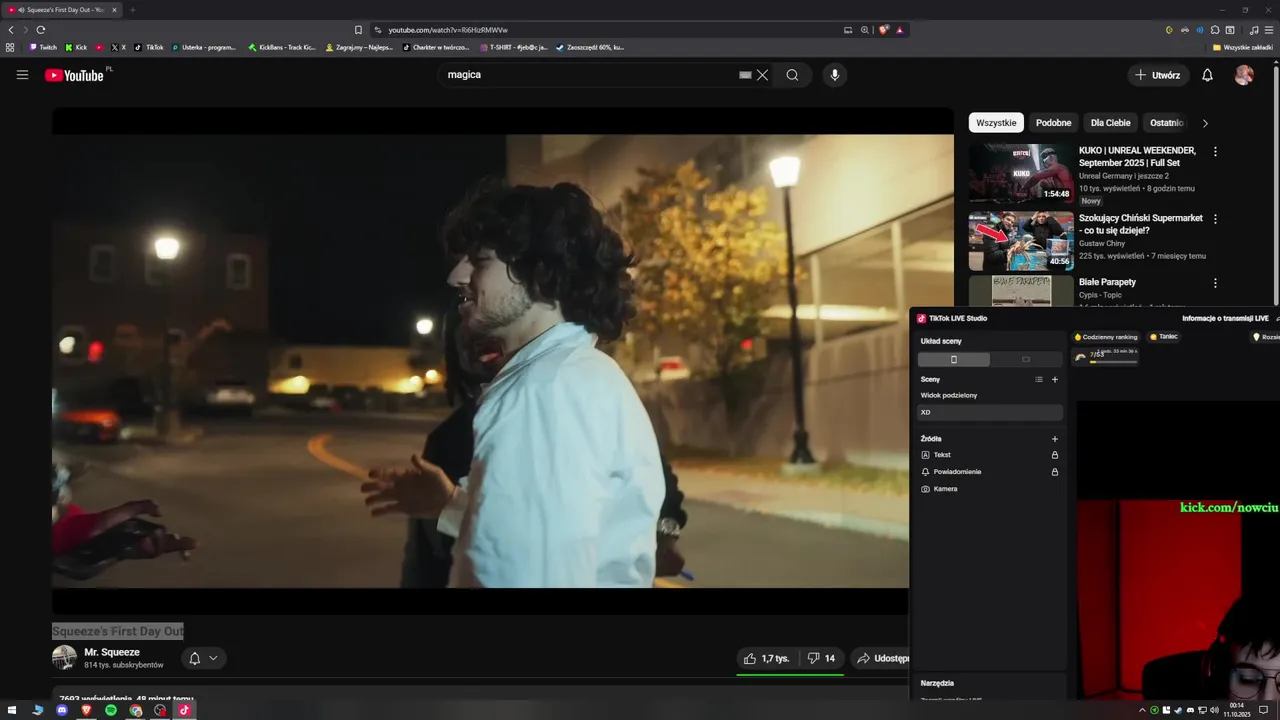This screenshot has width=1280, height=720.
Task: Open Discord from the taskbar
Action: (62, 710)
